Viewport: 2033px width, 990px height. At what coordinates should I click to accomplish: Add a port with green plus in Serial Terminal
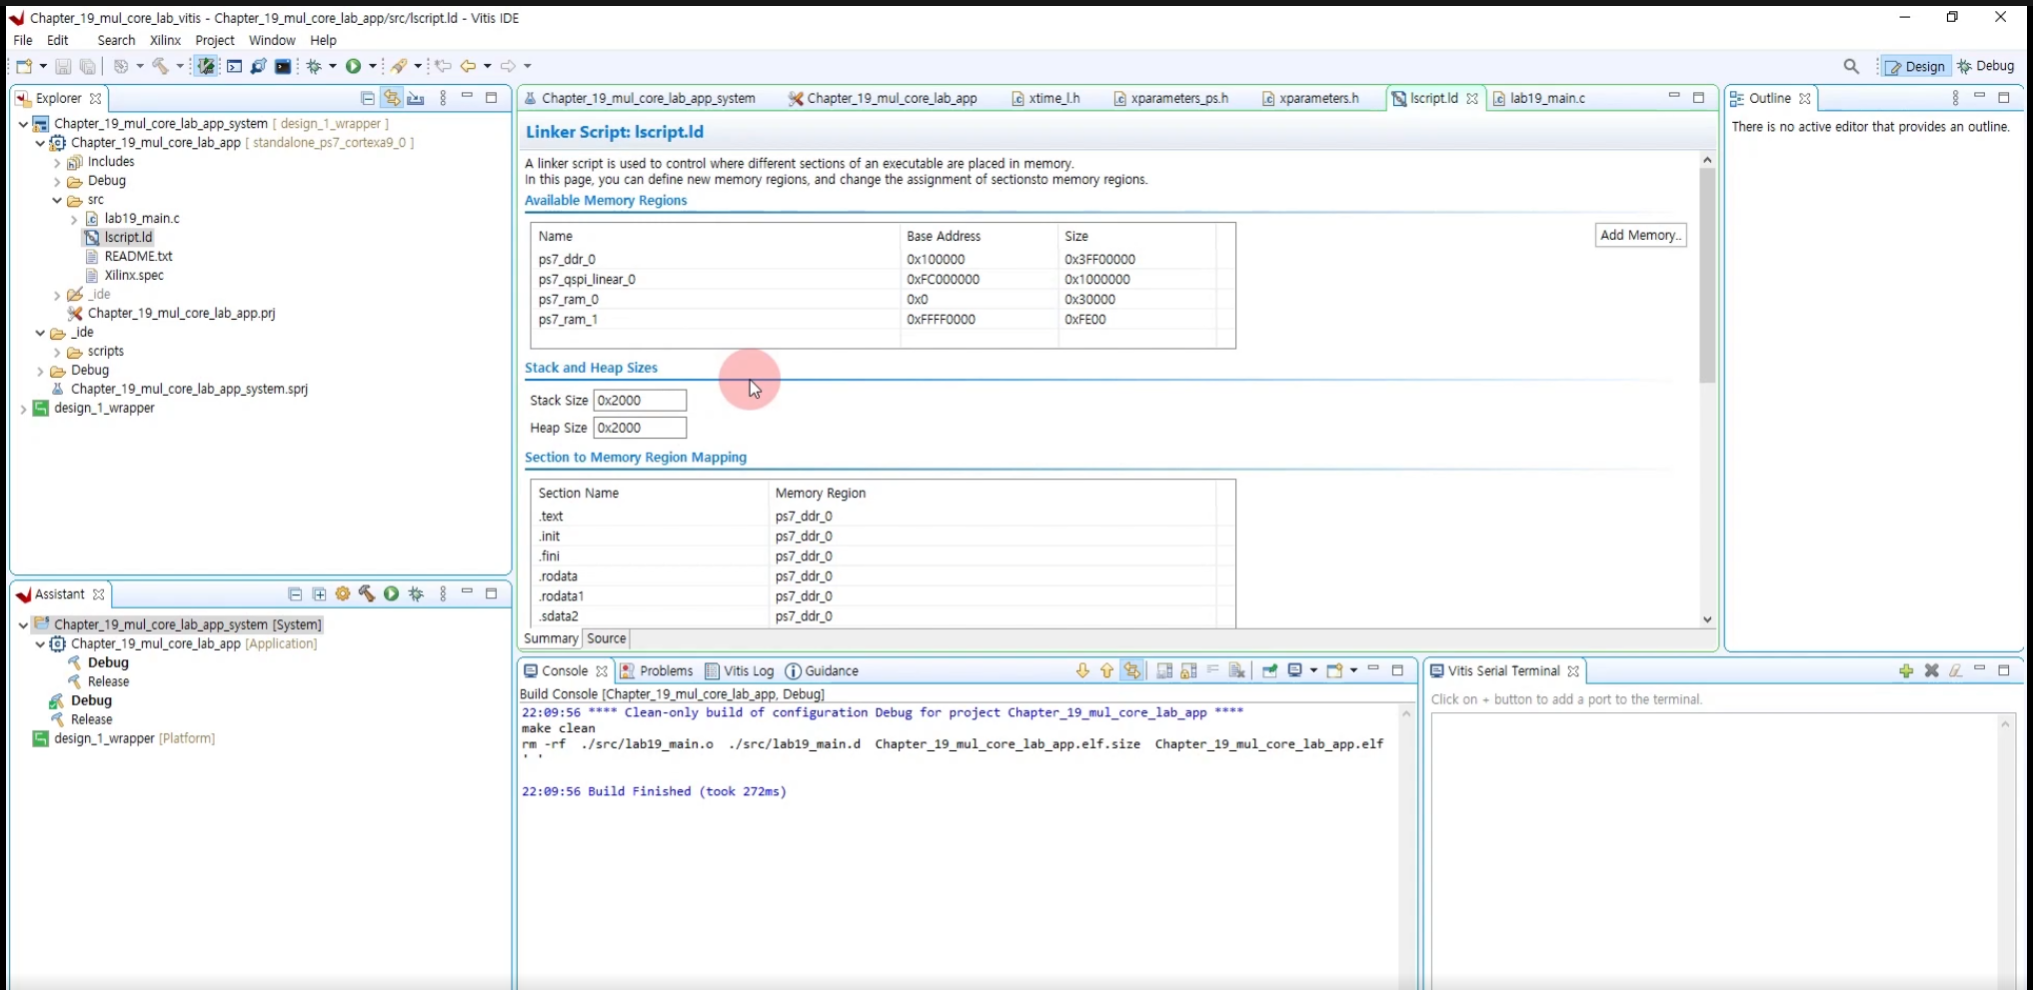point(1906,671)
